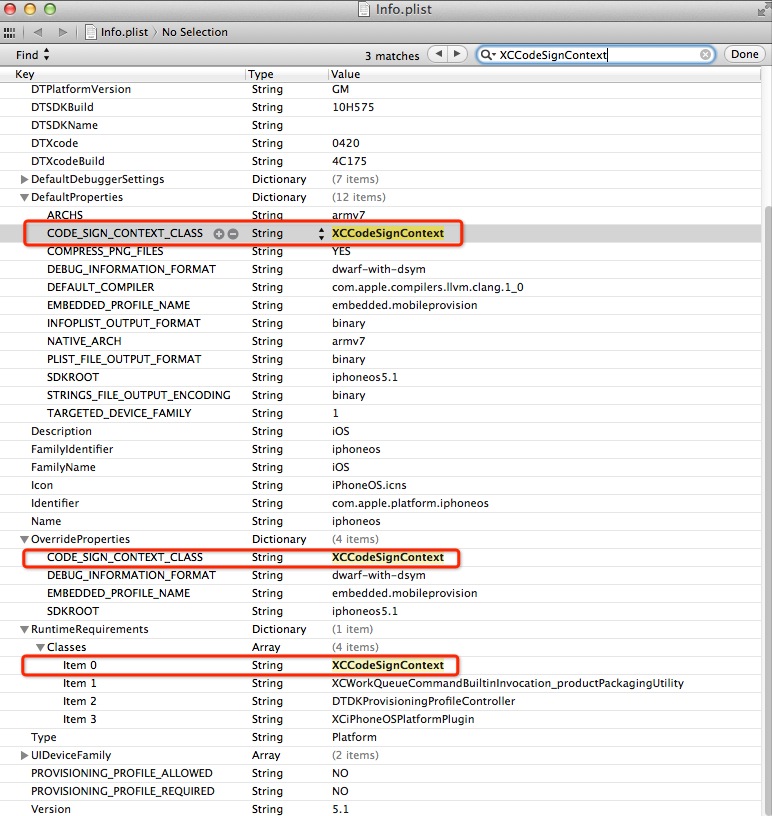Image resolution: width=772 pixels, height=816 pixels.
Task: Open the search magnifier options menu
Action: (x=488, y=55)
